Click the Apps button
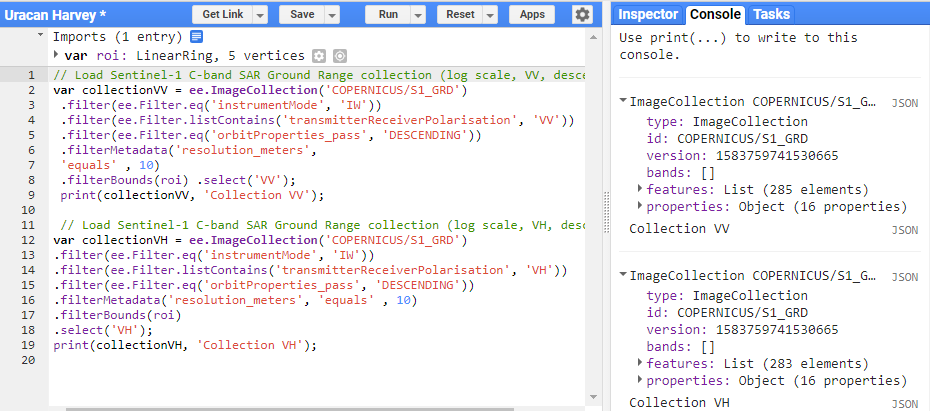Viewport: 930px width, 411px height. pos(532,14)
